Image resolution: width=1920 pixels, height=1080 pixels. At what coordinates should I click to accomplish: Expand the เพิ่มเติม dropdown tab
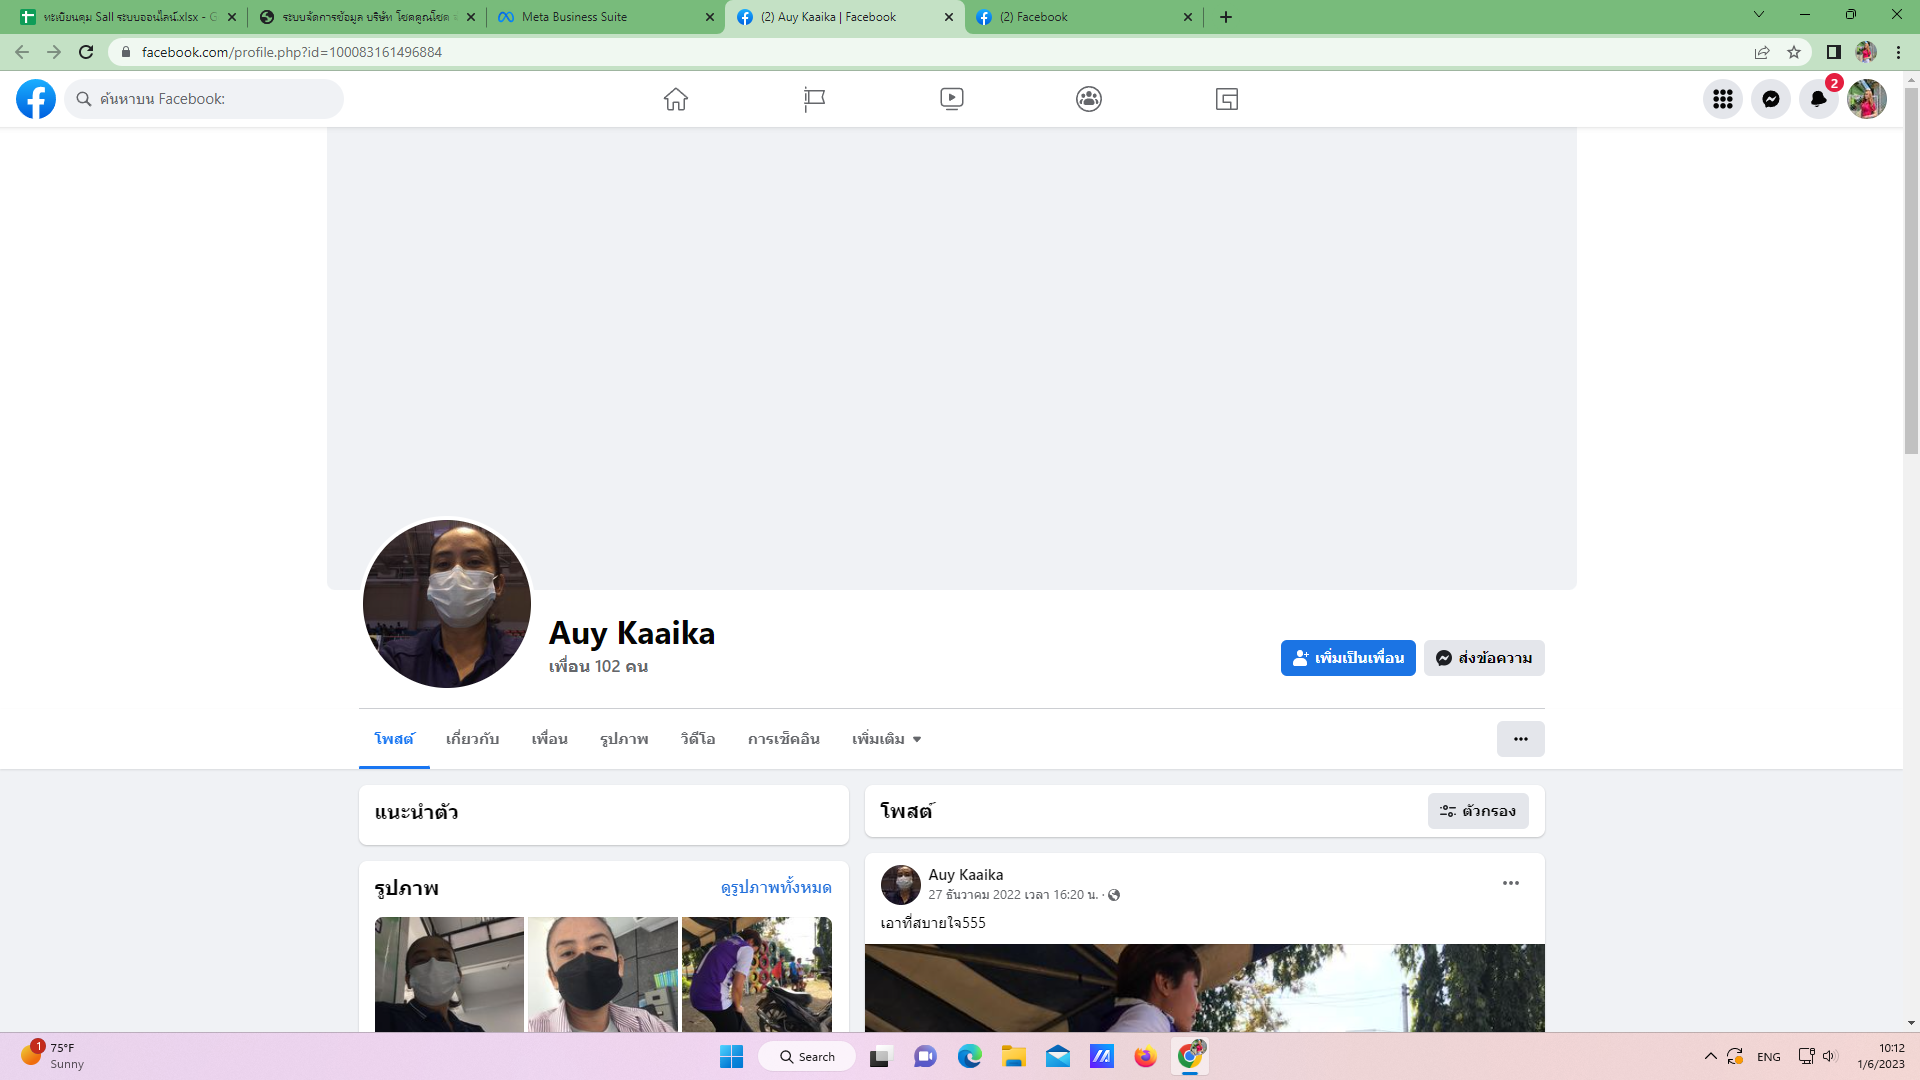[x=886, y=739]
